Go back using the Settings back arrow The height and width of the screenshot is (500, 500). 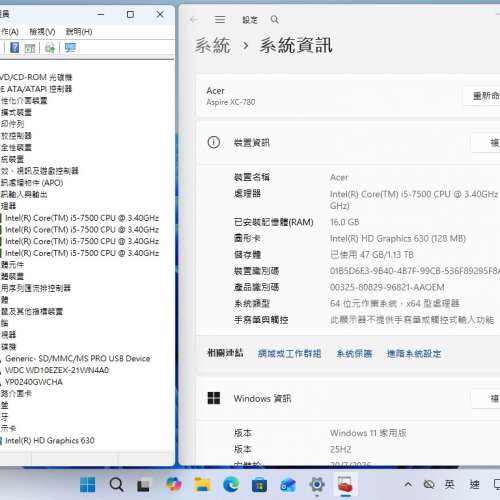click(194, 20)
